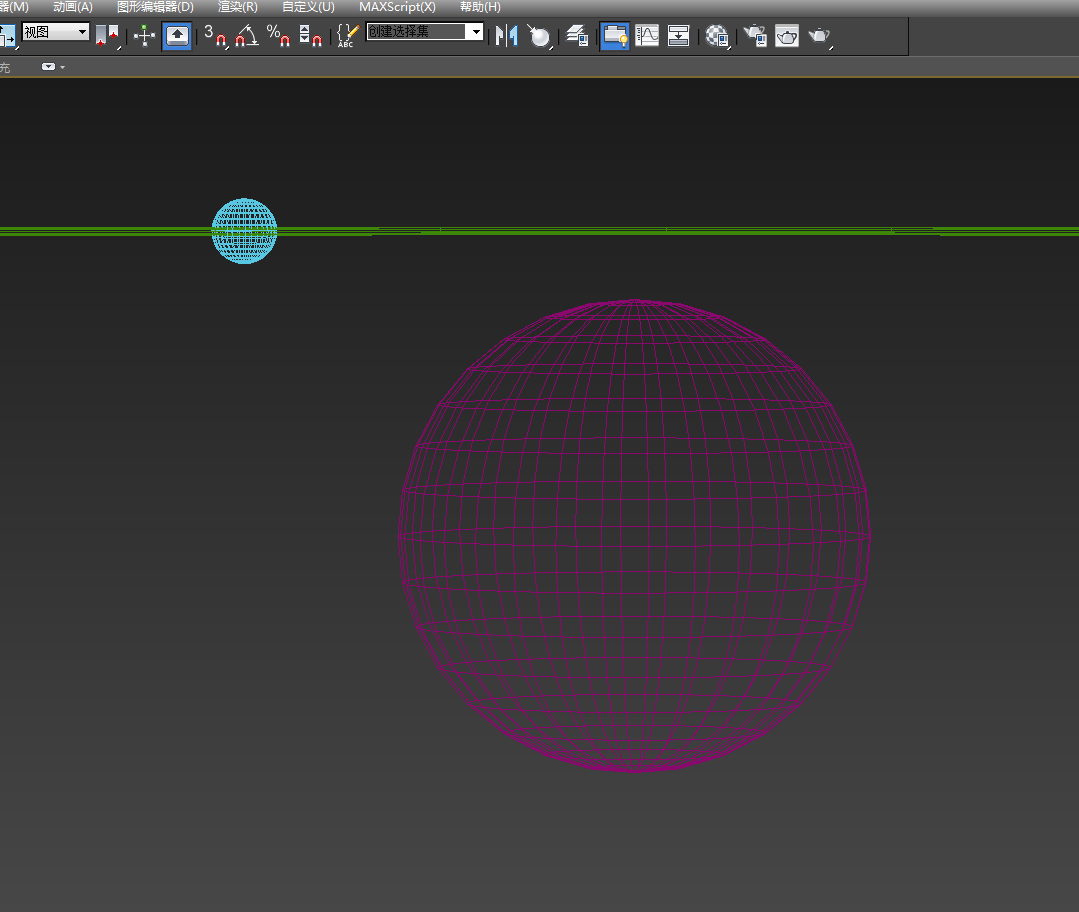This screenshot has height=912, width=1079.
Task: Show the Rendered Frame Window
Action: (x=787, y=36)
